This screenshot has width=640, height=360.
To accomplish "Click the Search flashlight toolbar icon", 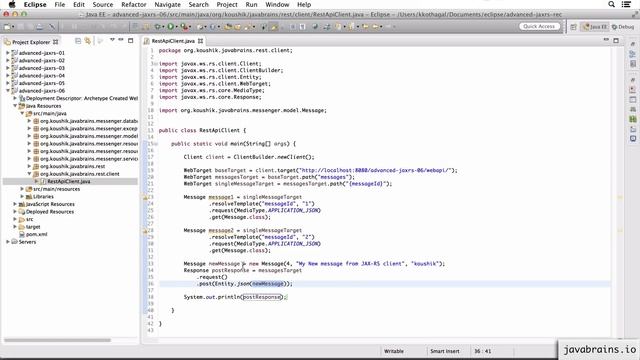I will tap(247, 27).
